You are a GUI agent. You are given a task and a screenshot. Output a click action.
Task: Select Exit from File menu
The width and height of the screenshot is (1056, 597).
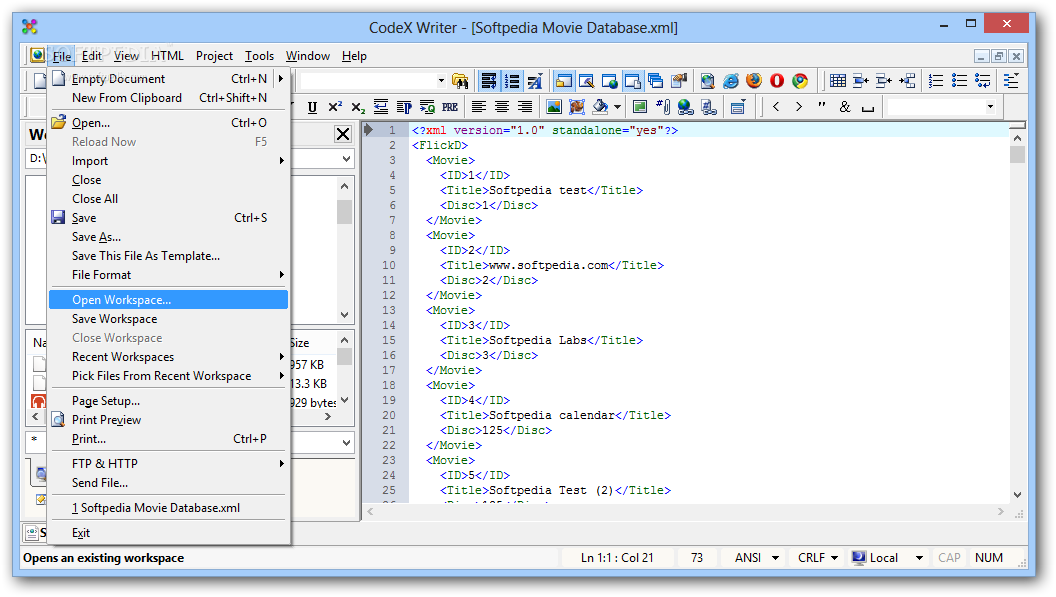[168, 533]
